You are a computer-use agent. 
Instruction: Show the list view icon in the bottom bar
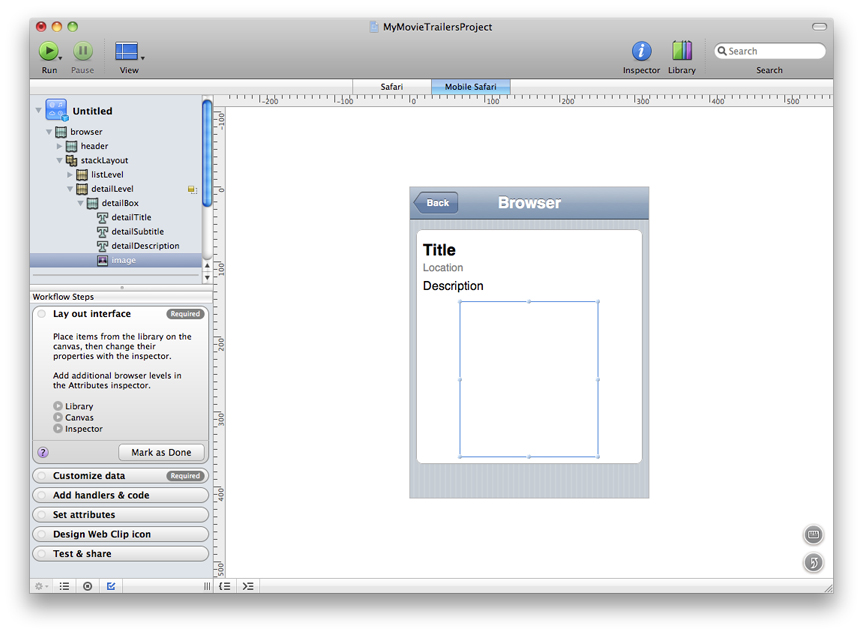click(x=64, y=586)
